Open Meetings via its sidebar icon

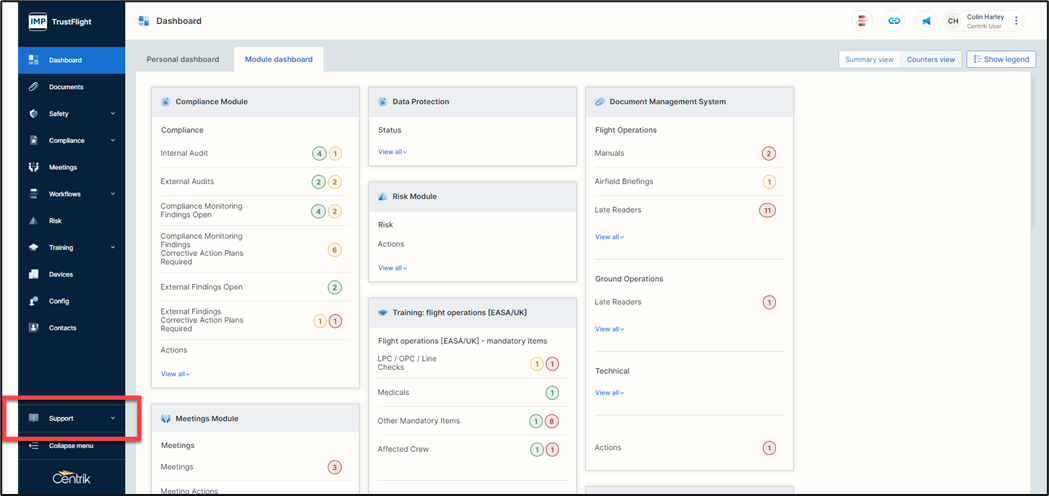[x=34, y=167]
